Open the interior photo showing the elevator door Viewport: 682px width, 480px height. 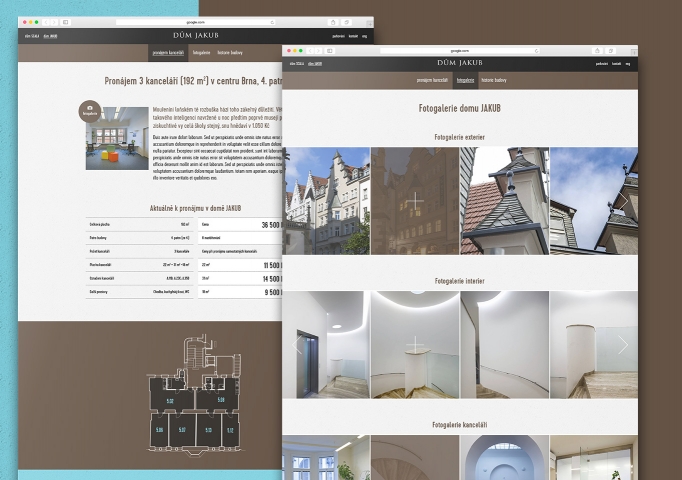(326, 345)
